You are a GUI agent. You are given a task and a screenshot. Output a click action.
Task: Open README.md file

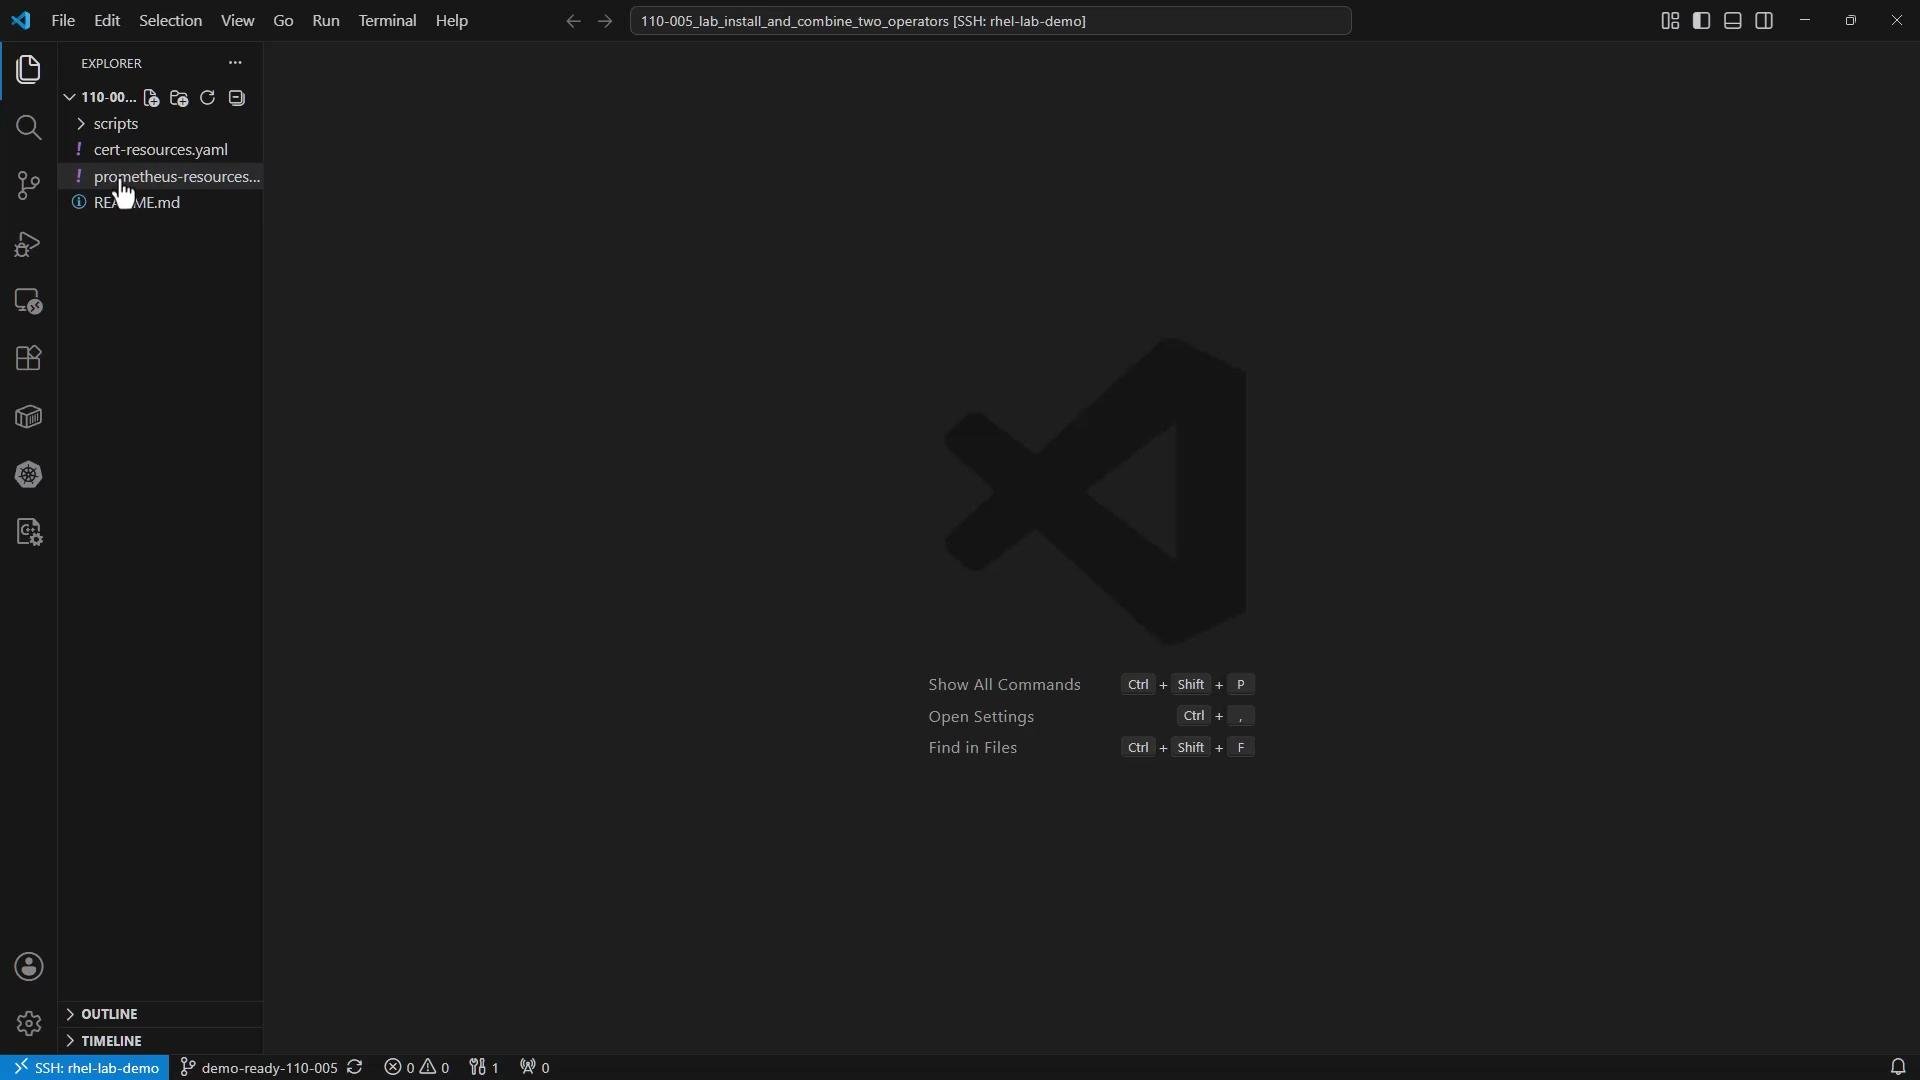160,203
